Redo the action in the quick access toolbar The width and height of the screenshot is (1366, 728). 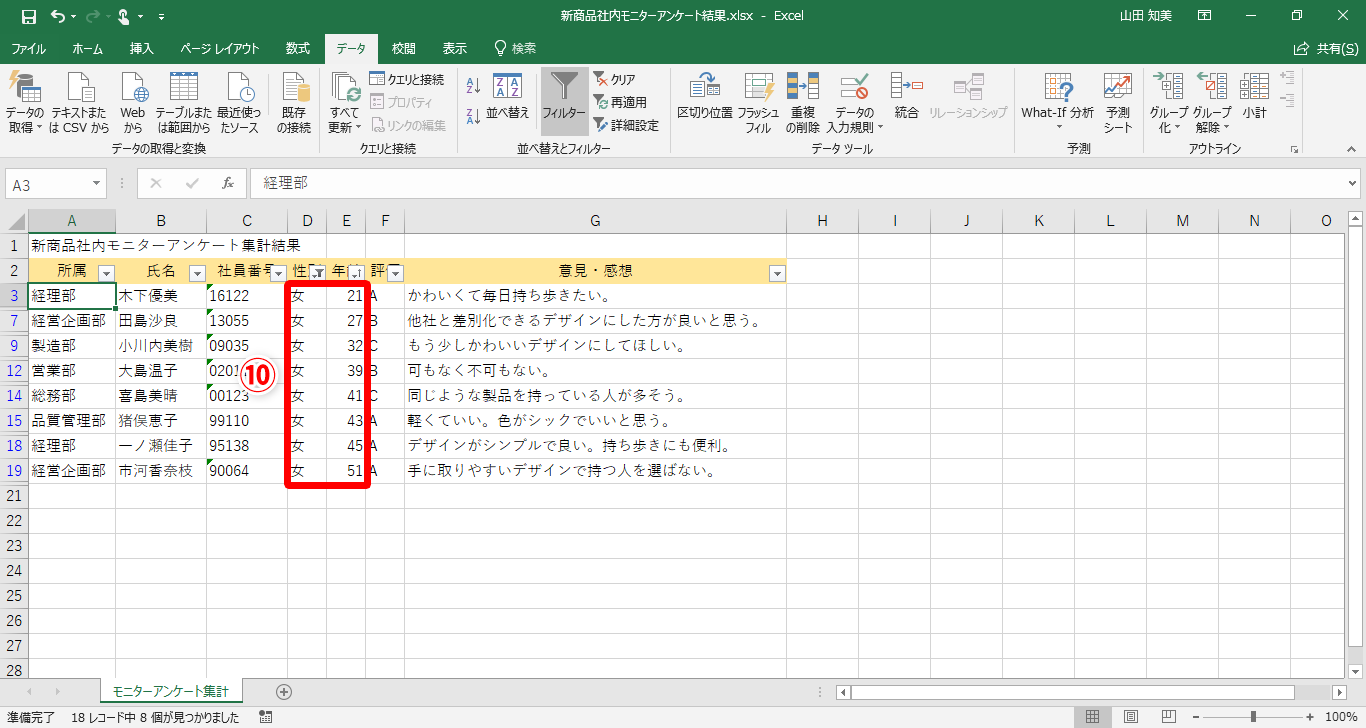(x=95, y=16)
